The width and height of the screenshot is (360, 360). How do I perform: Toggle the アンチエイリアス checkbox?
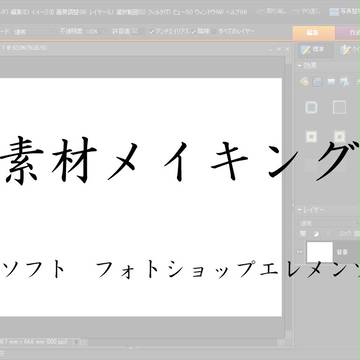point(152,31)
